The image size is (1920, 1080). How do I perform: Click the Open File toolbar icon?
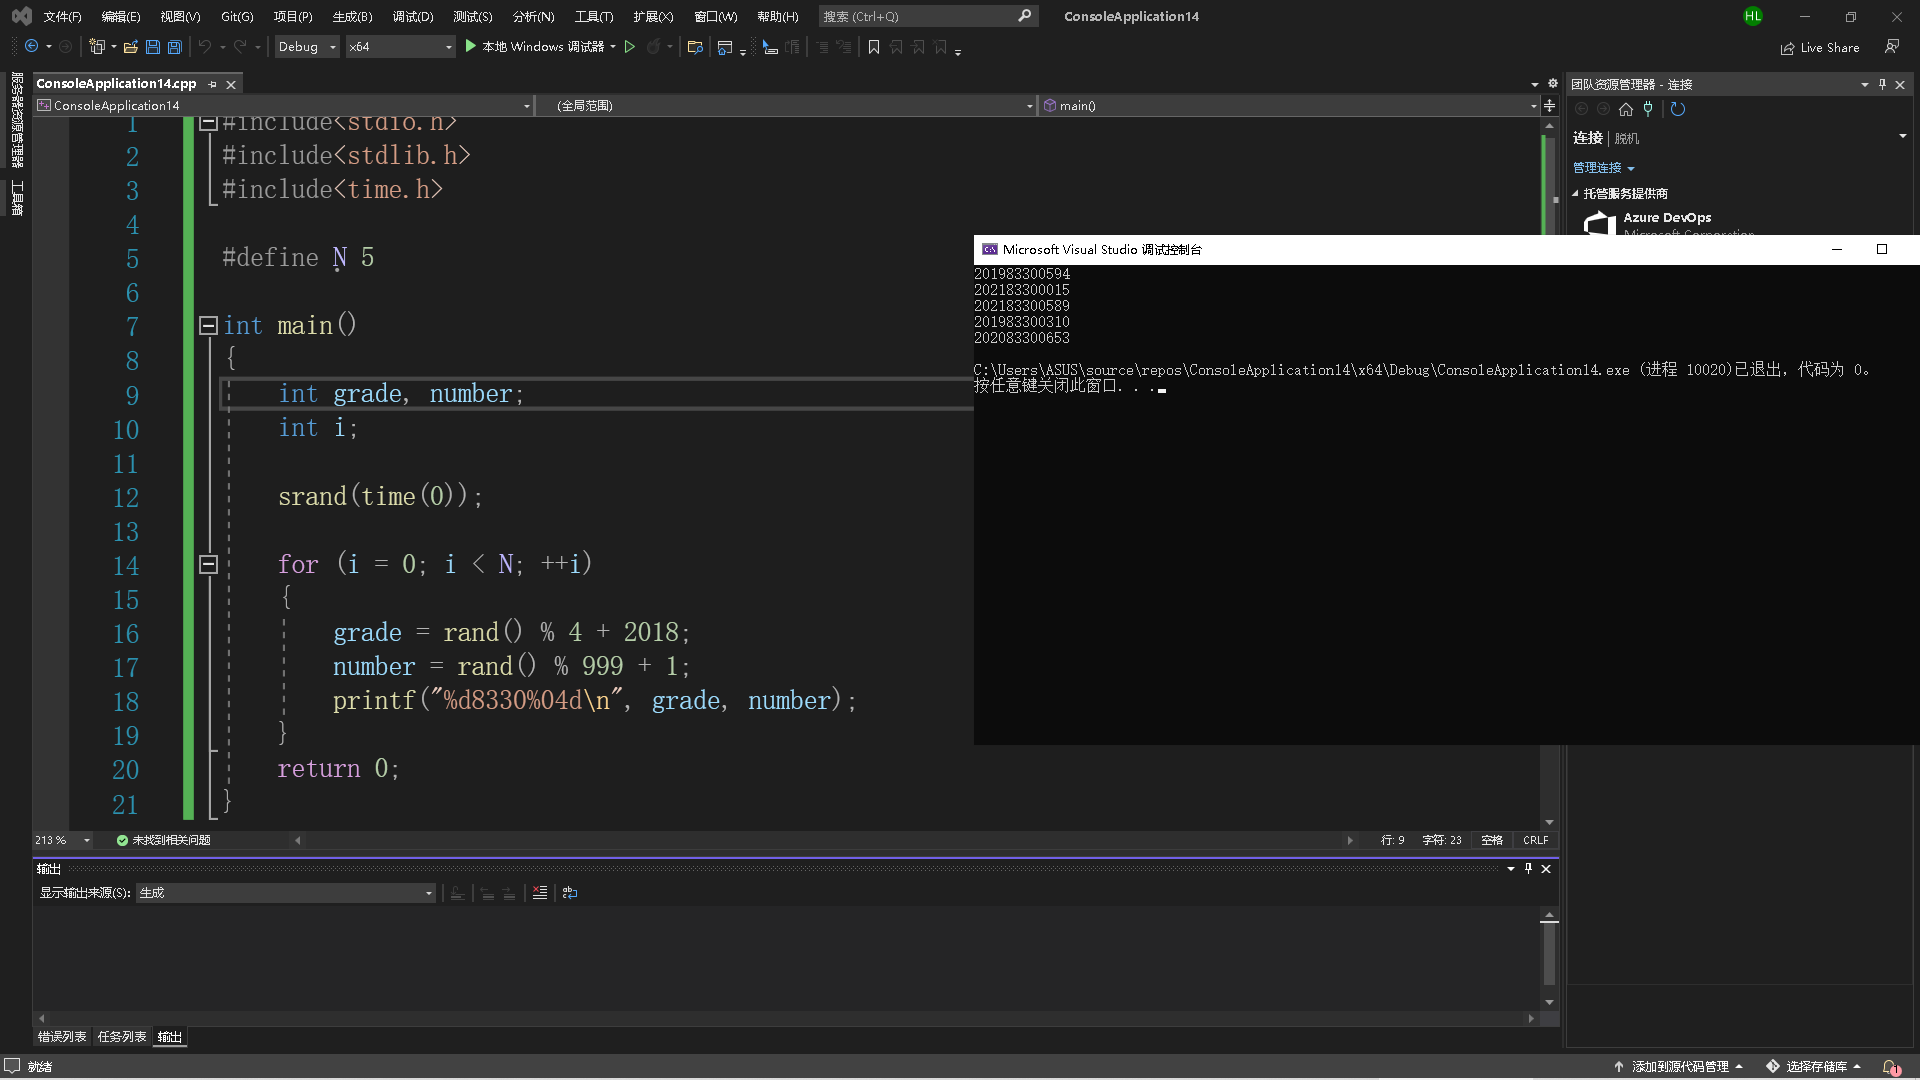(130, 47)
